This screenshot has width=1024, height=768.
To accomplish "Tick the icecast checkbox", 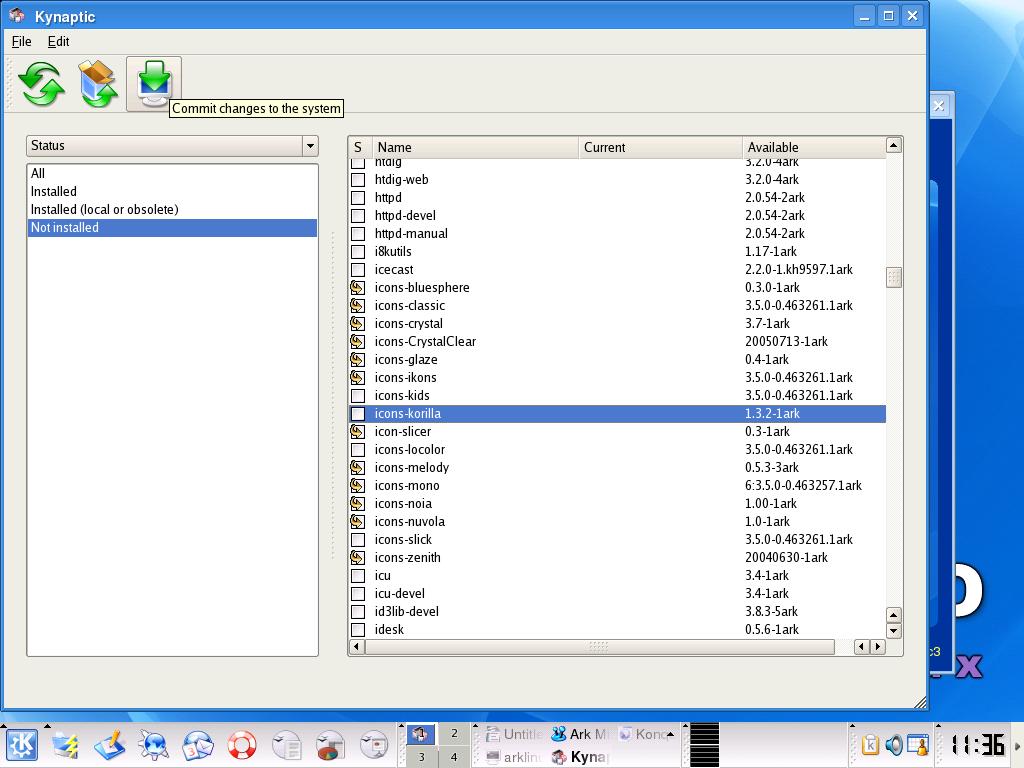I will coord(358,270).
